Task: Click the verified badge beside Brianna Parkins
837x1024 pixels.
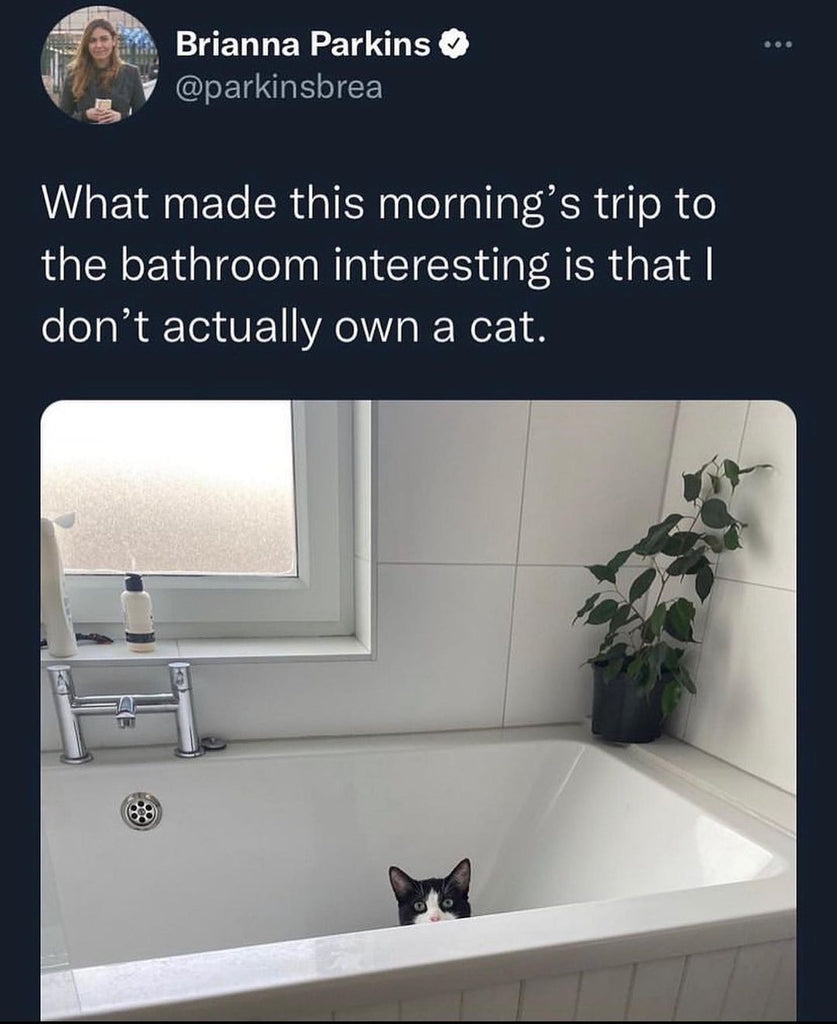Action: click(453, 44)
